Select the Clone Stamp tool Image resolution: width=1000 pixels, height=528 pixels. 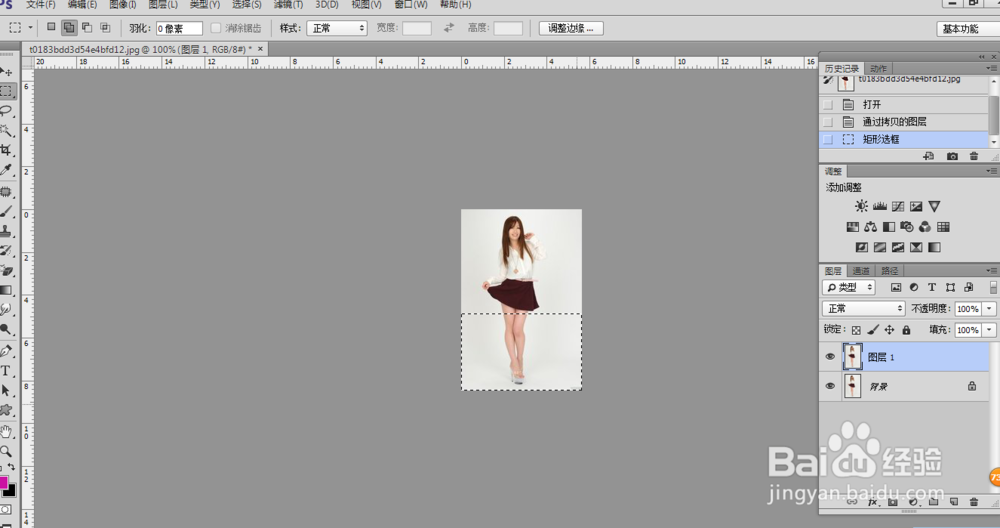[x=6, y=231]
